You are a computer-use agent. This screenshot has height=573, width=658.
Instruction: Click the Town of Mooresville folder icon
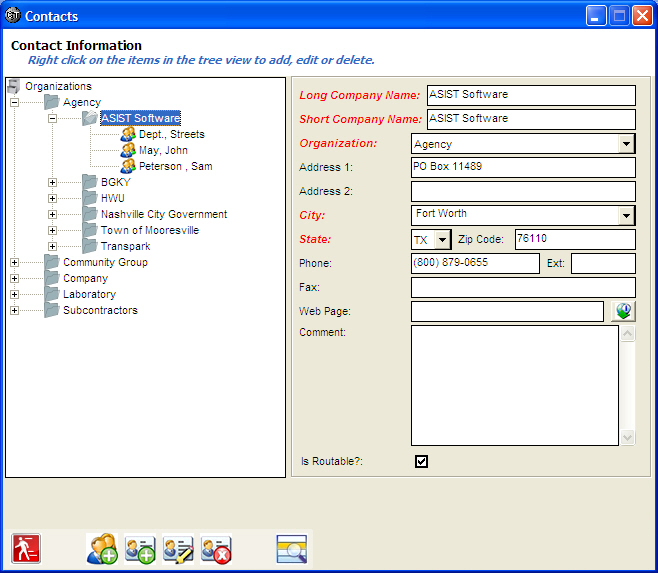90,230
